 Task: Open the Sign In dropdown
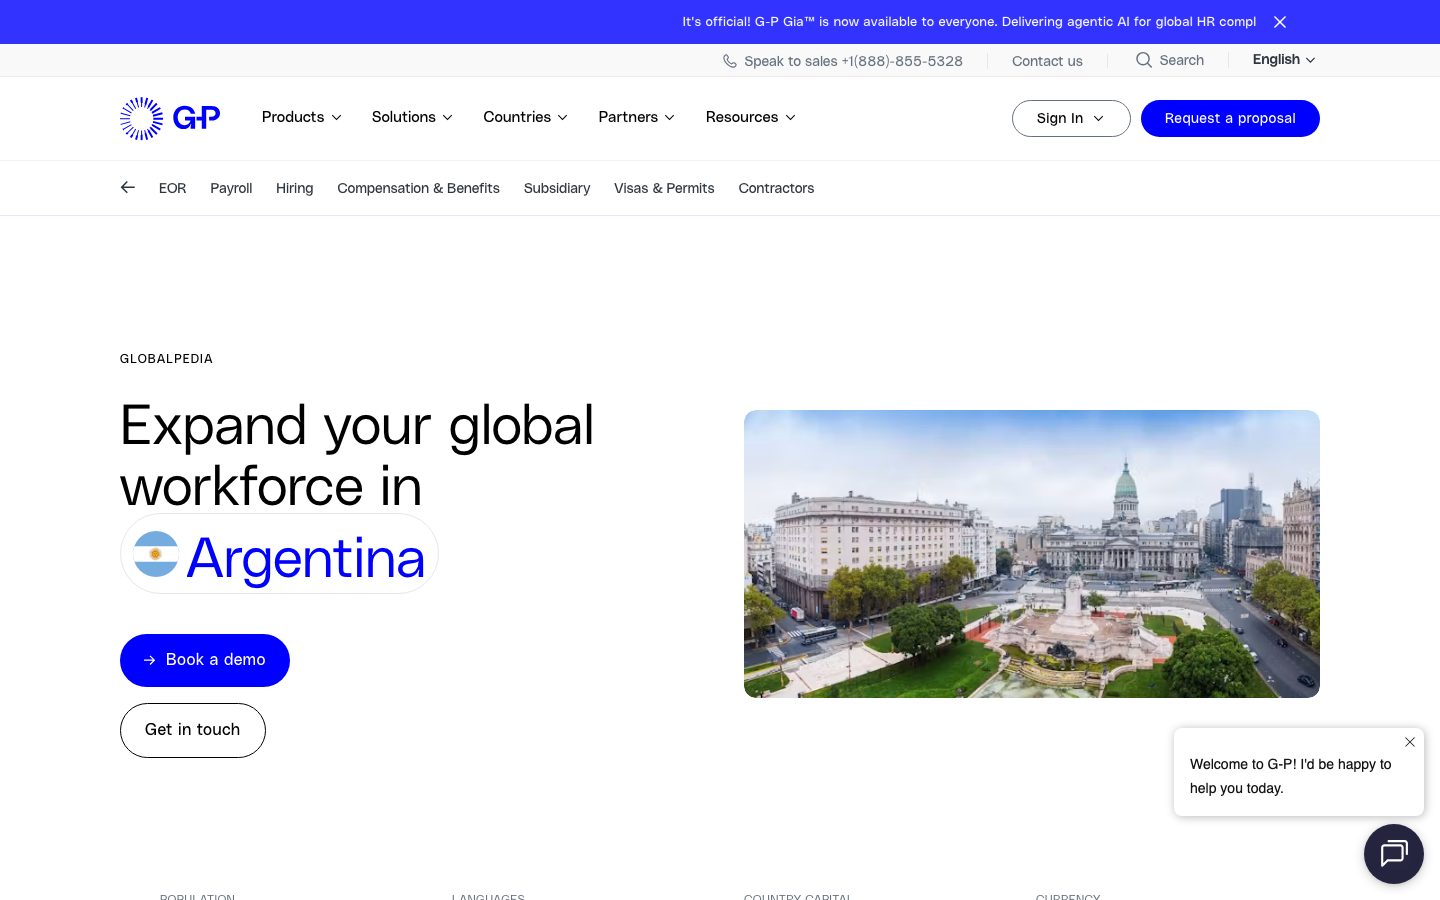tap(1071, 118)
